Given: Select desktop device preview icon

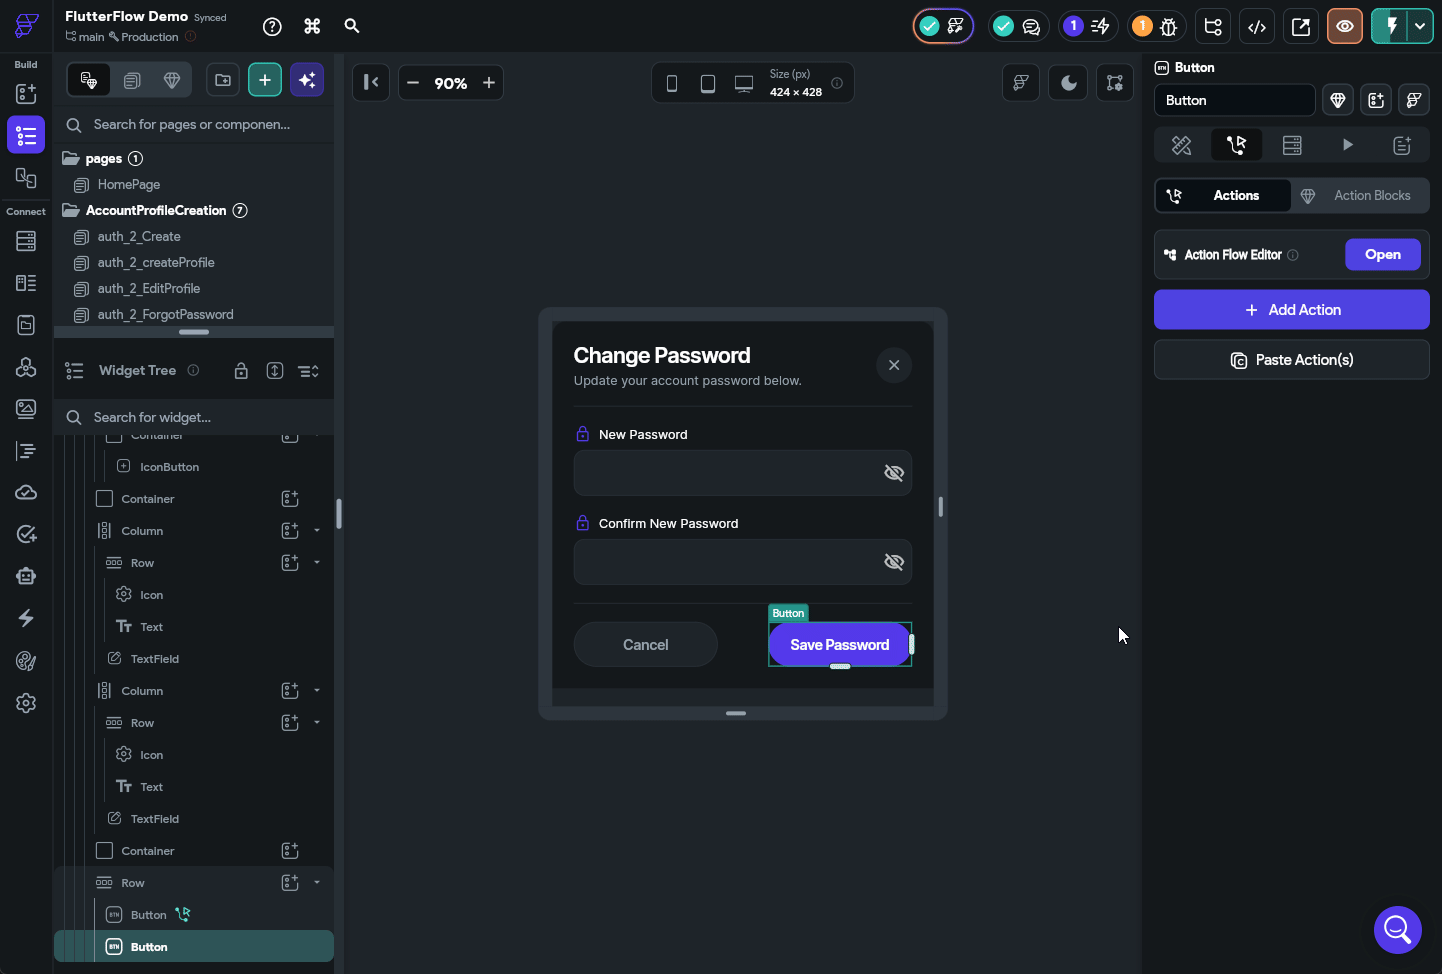Looking at the screenshot, I should coord(744,84).
